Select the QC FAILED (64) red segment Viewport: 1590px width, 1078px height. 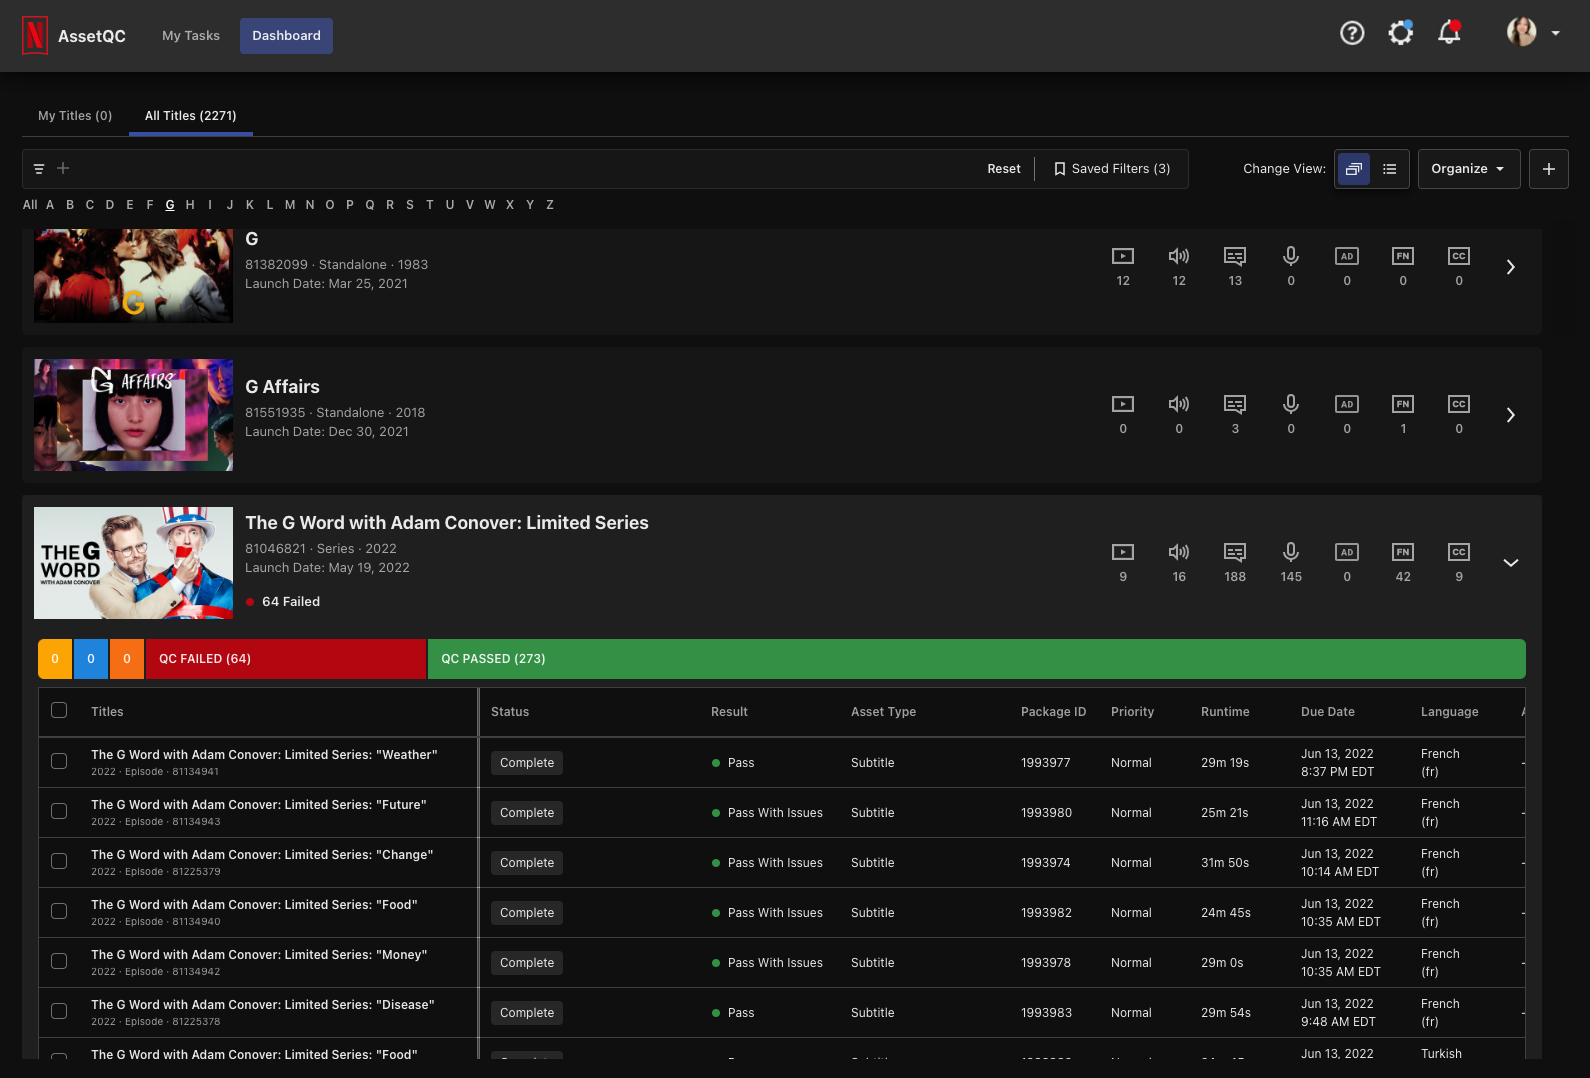click(x=286, y=659)
